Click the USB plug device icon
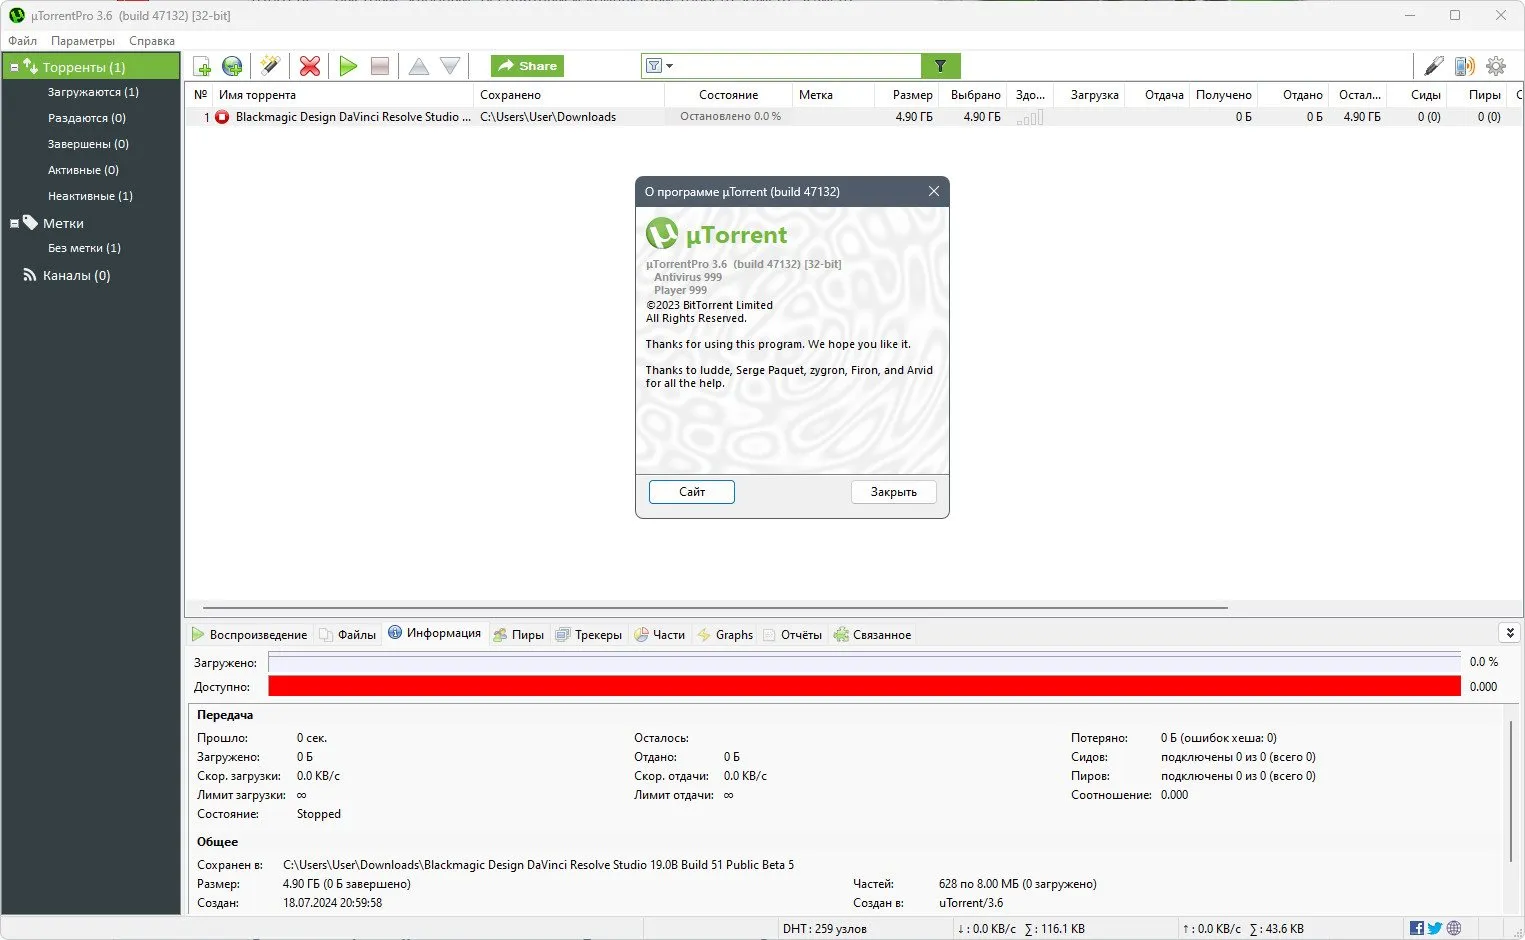 pos(1433,66)
